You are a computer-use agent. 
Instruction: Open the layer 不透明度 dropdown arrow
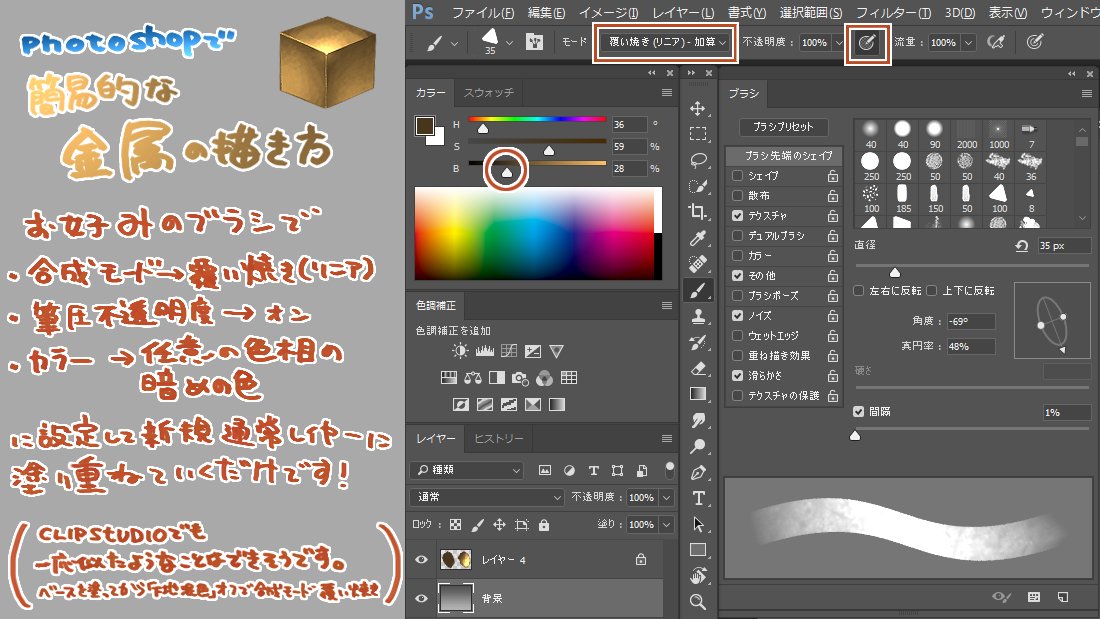pos(666,497)
